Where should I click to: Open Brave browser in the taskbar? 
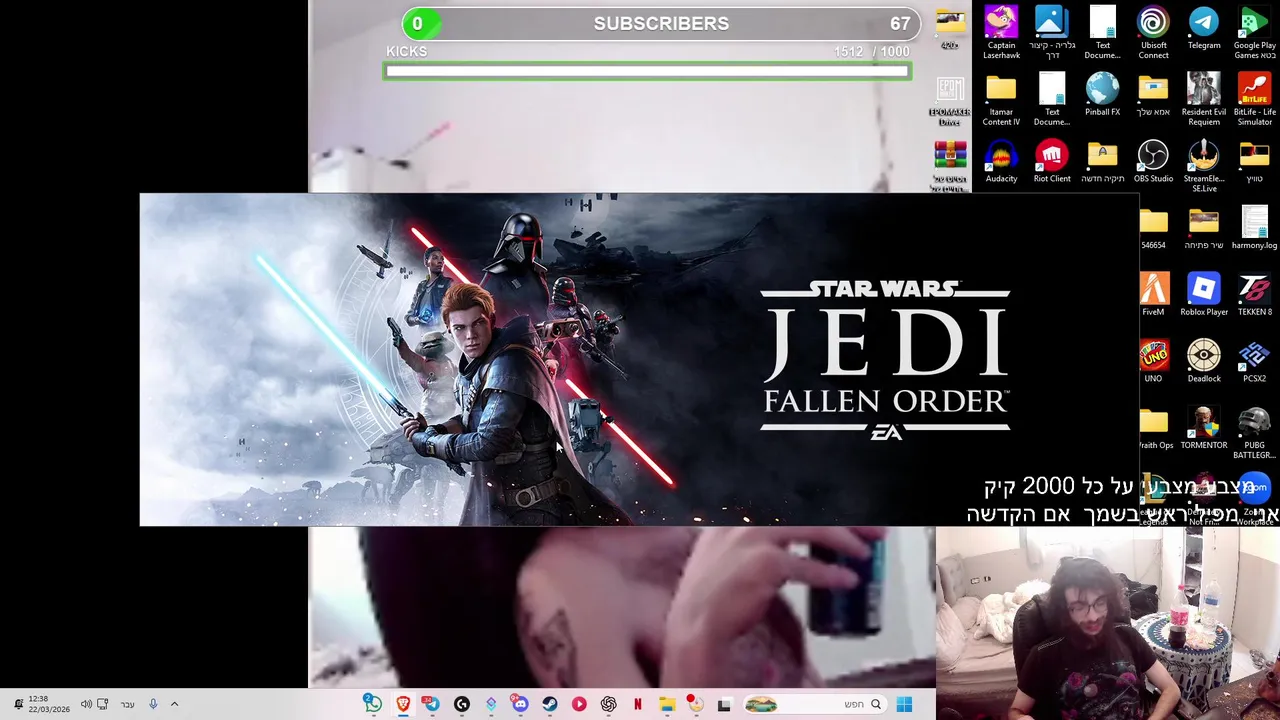click(403, 704)
